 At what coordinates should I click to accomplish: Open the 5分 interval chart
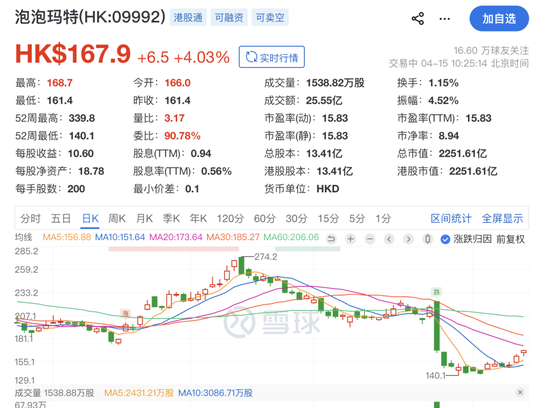(x=357, y=219)
